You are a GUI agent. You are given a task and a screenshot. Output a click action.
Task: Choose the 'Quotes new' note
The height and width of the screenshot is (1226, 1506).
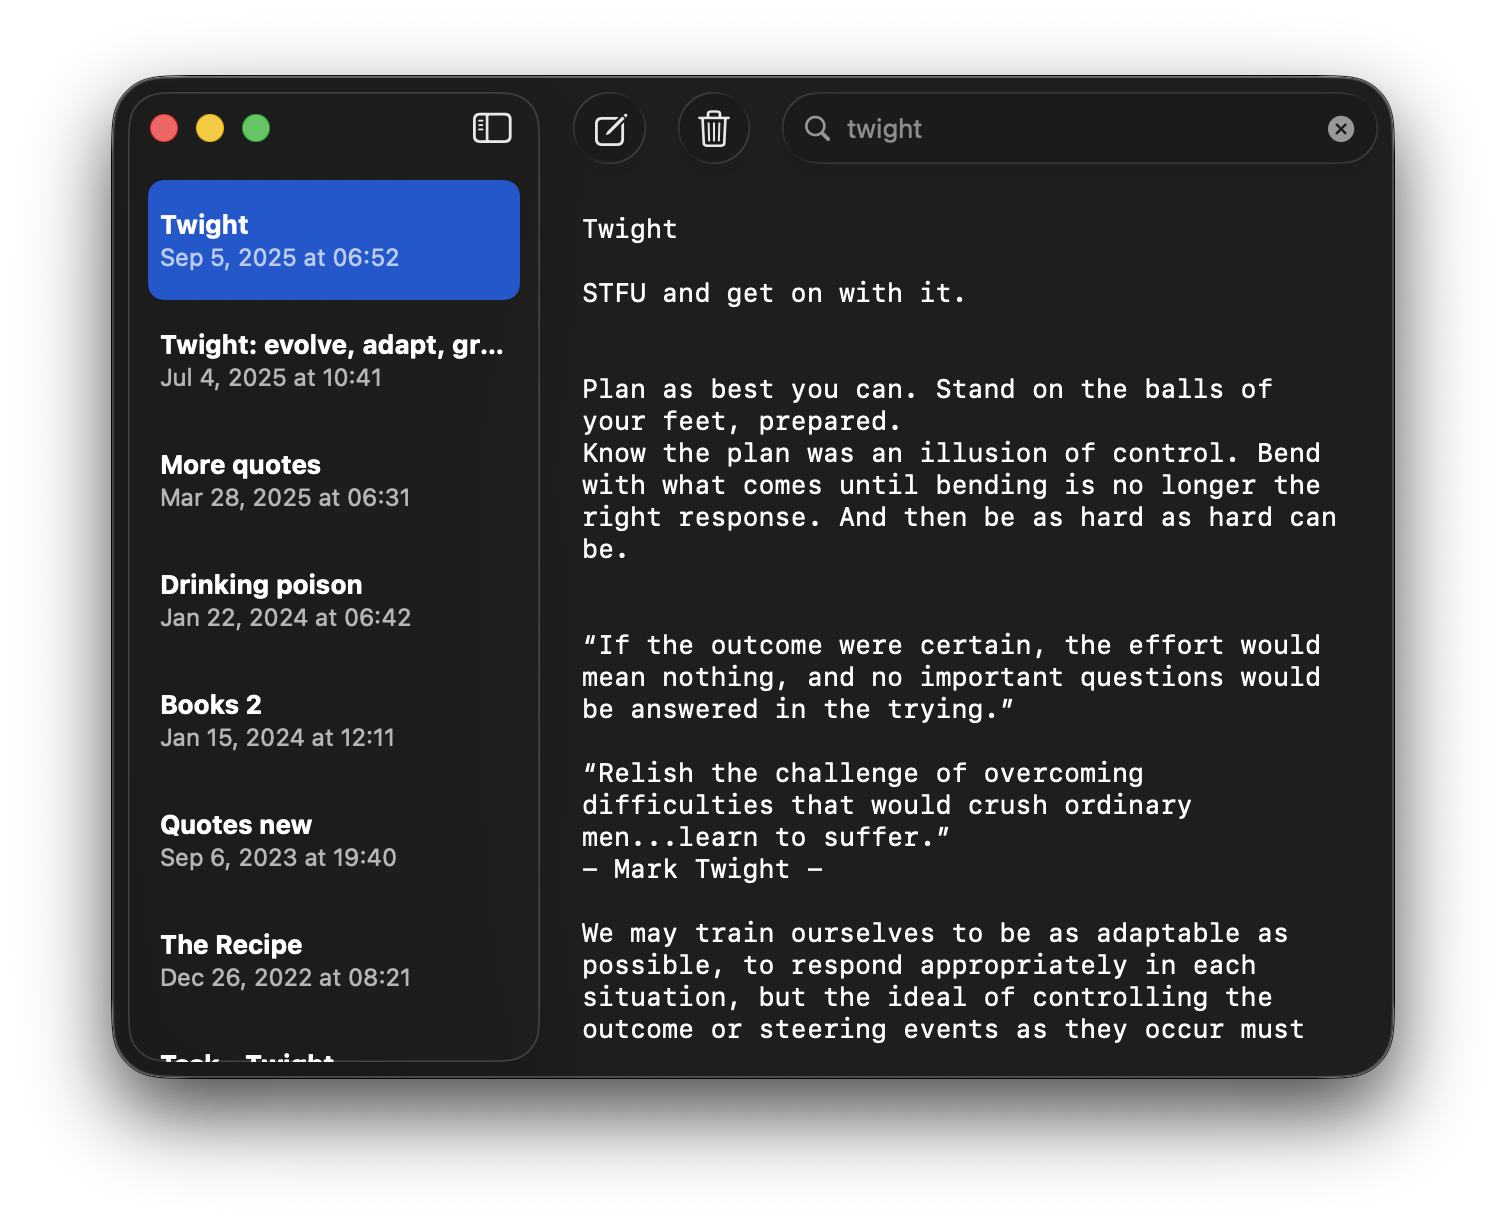pos(333,840)
